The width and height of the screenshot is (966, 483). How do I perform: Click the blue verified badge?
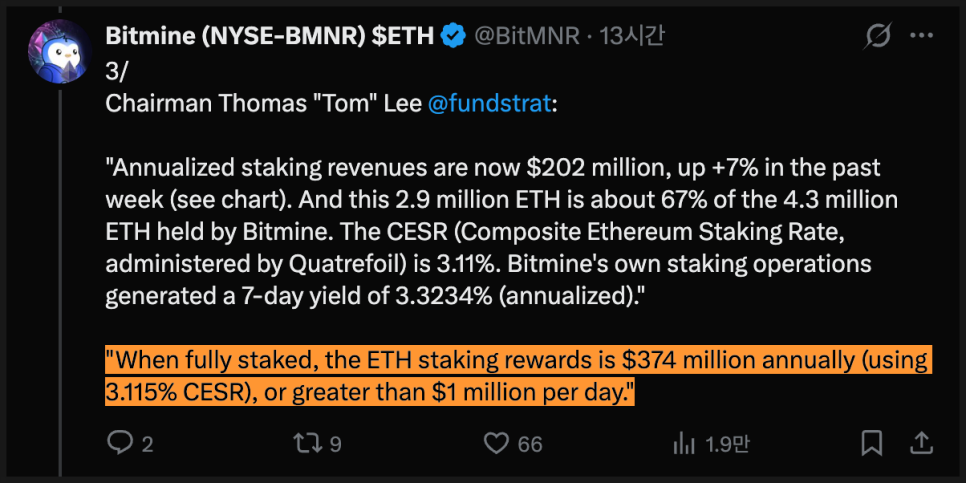[453, 37]
